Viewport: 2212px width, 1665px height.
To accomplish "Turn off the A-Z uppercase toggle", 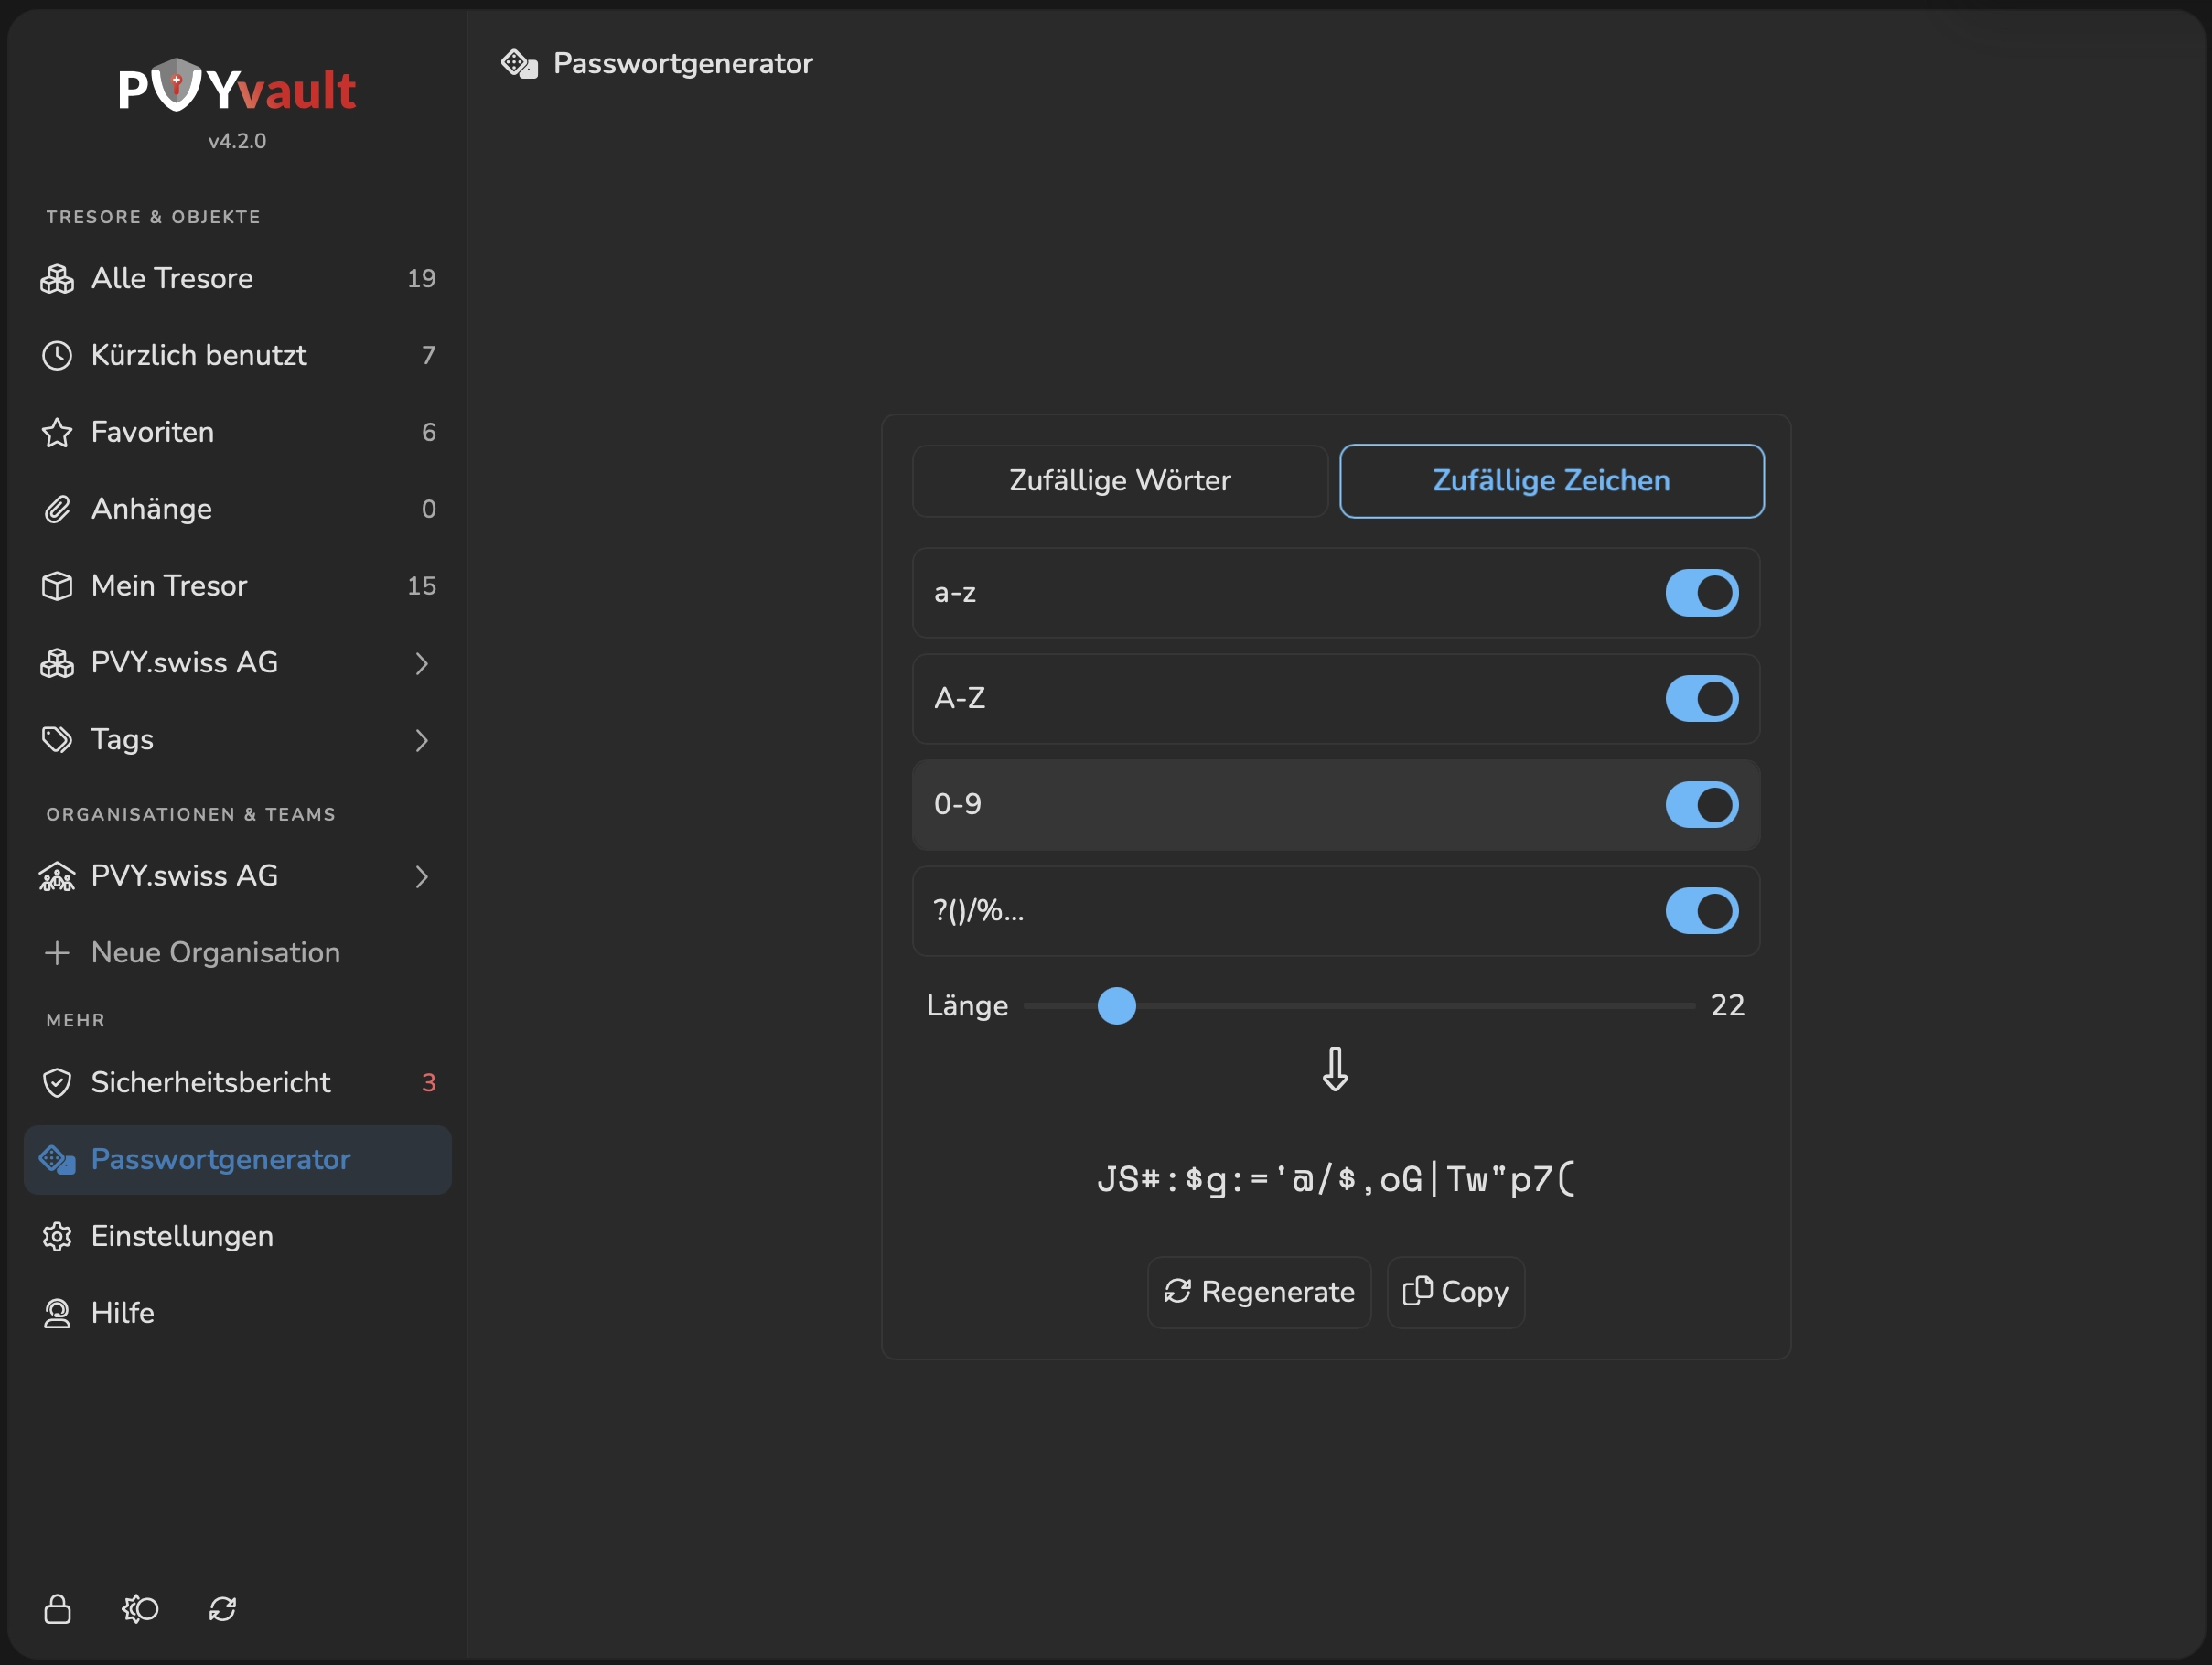I will click(1702, 699).
